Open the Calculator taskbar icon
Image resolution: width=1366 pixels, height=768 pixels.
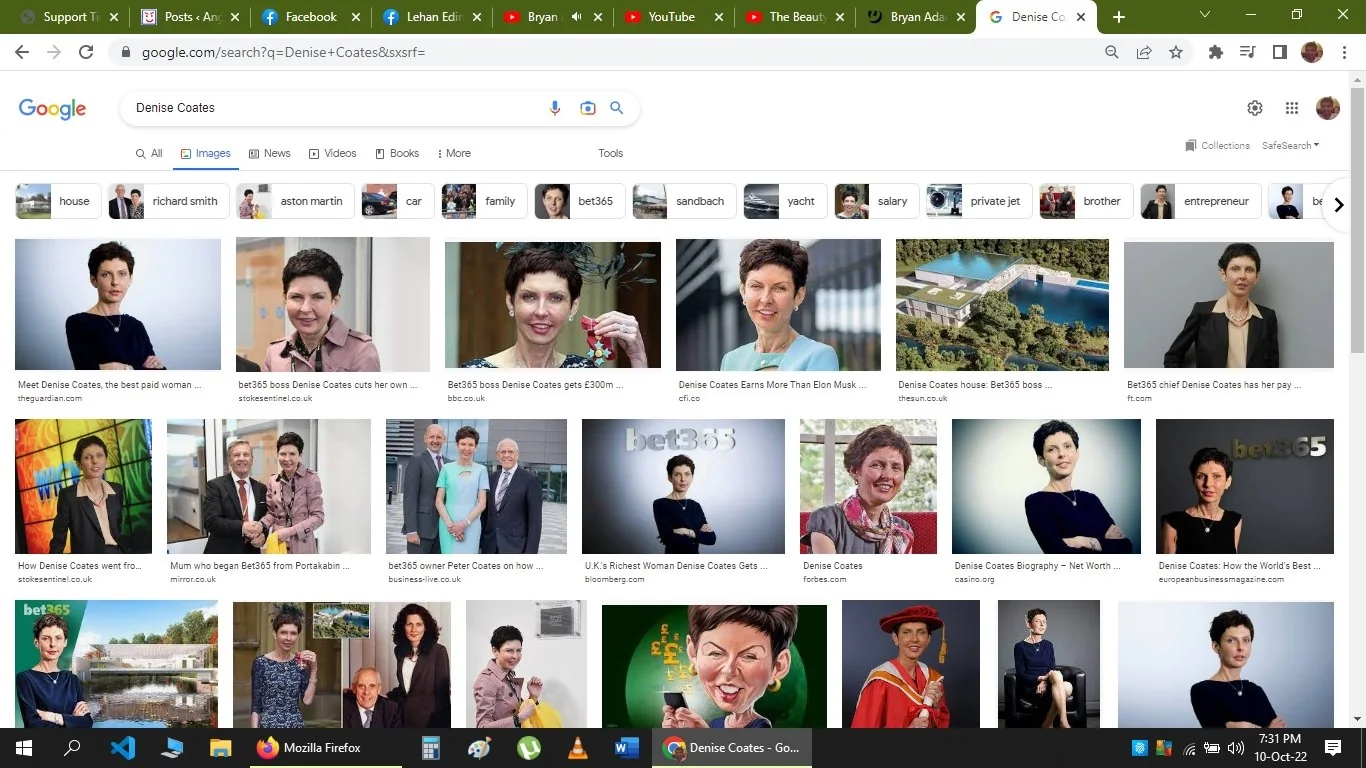point(431,748)
